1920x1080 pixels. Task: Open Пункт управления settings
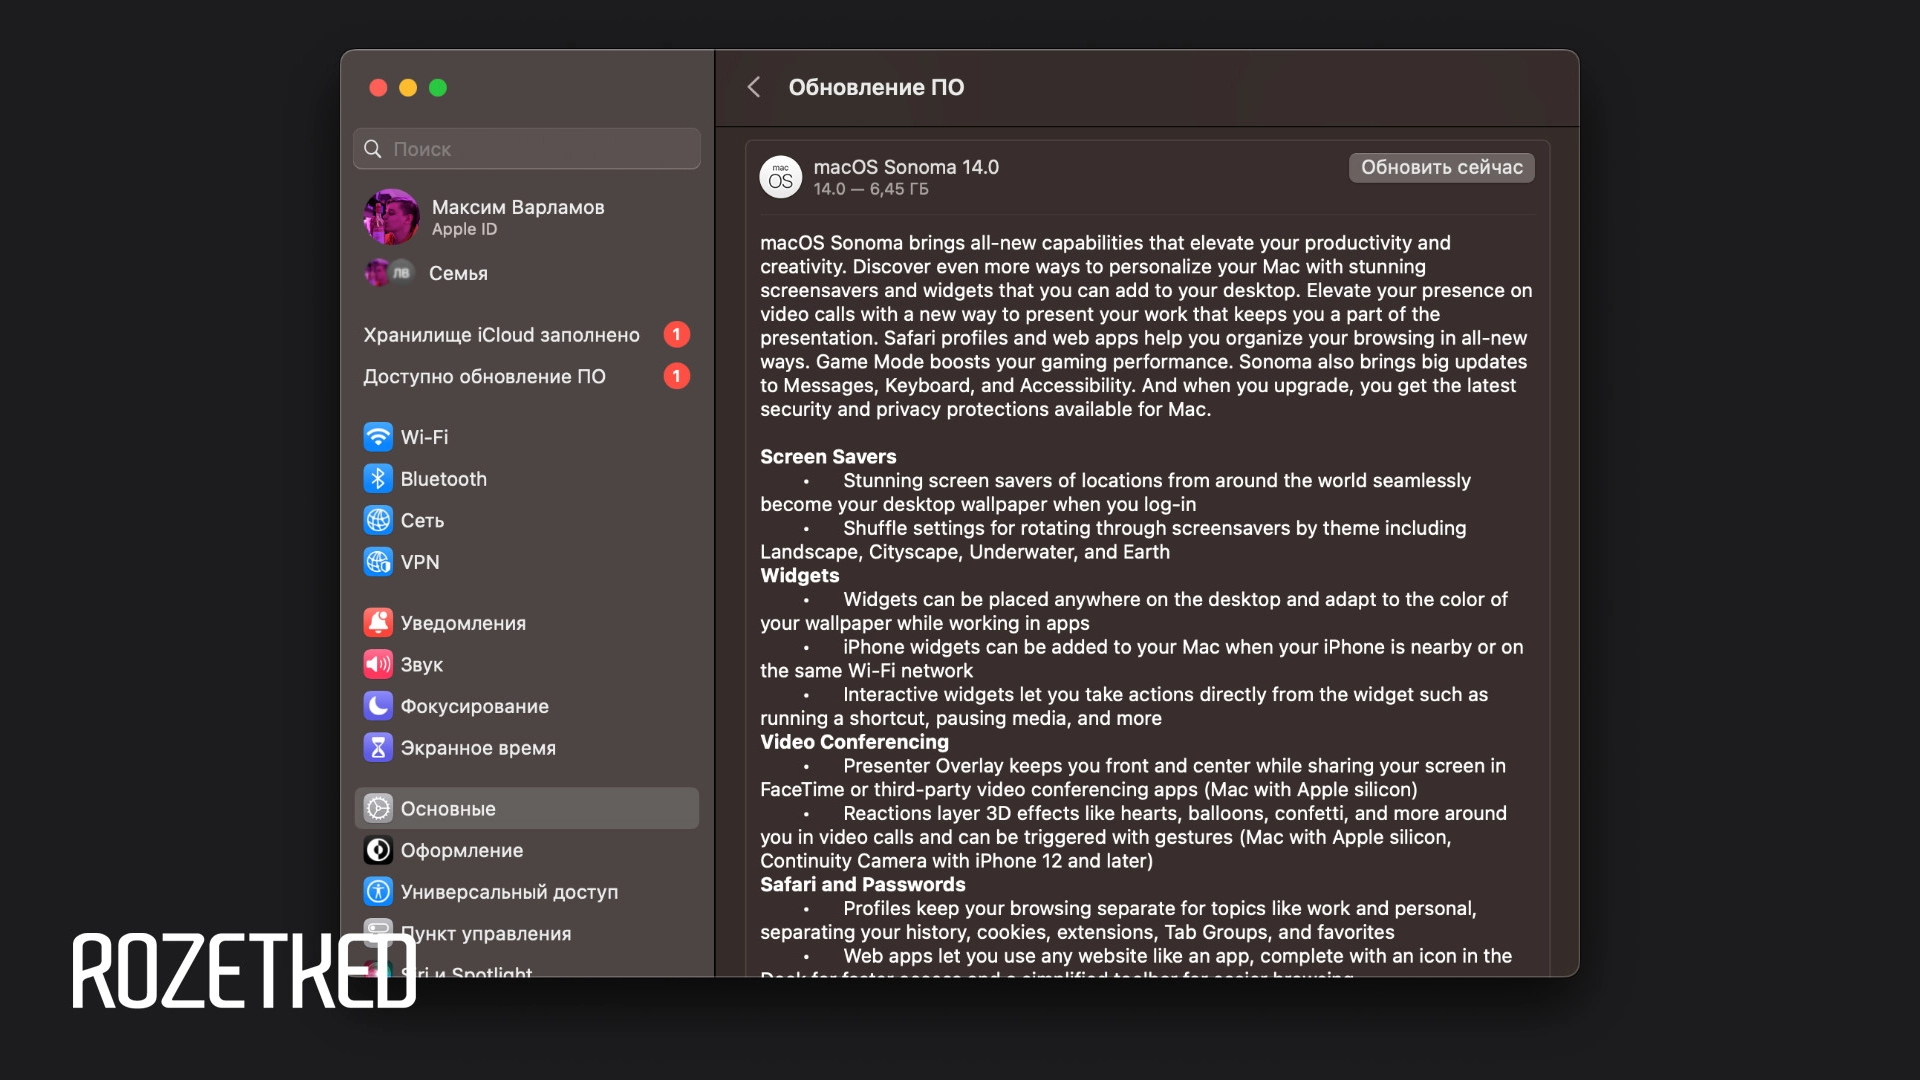pos(486,933)
